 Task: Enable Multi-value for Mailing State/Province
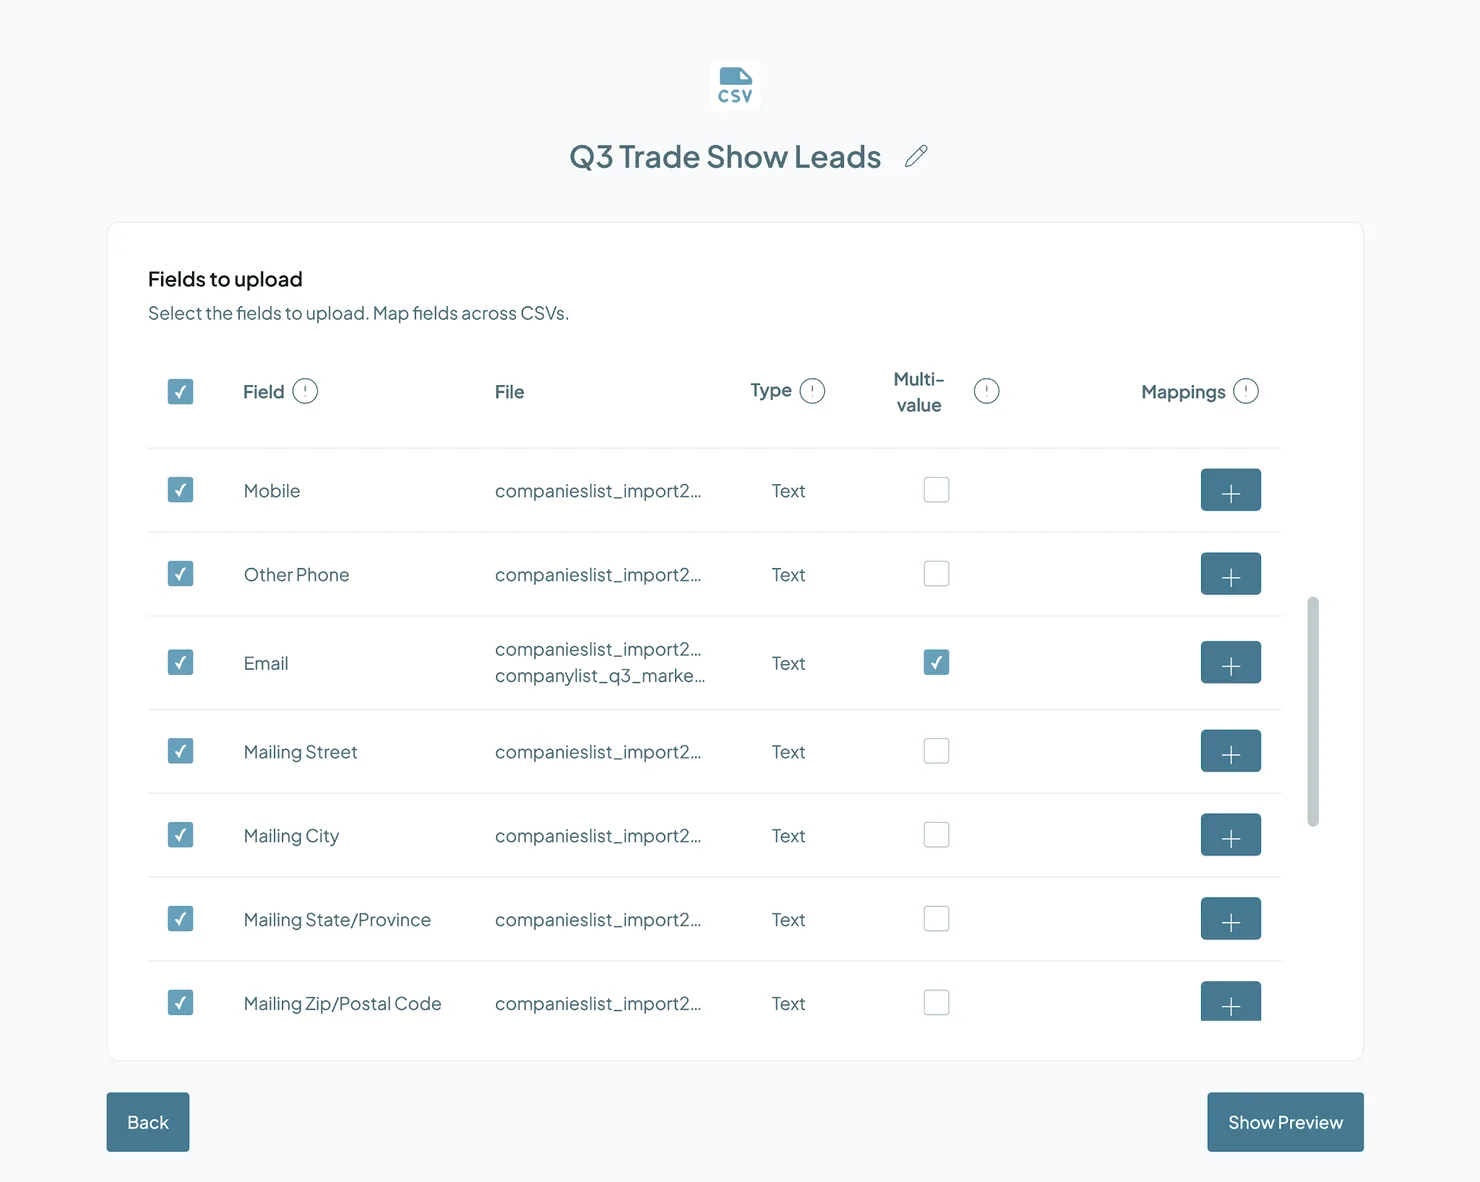point(936,919)
